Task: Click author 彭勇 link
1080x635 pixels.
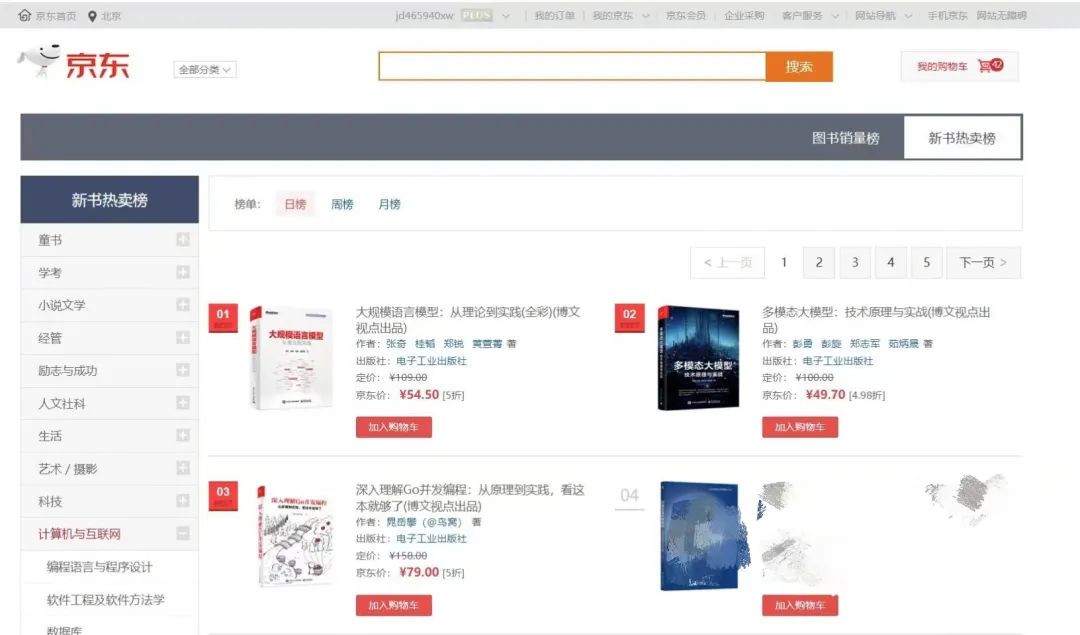Action: [x=802, y=343]
